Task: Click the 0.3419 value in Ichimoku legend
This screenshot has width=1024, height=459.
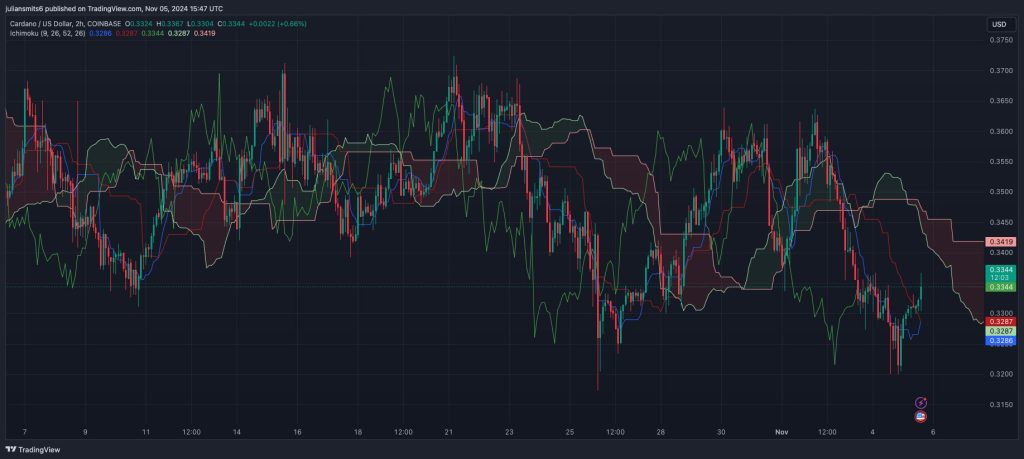Action: (x=205, y=33)
